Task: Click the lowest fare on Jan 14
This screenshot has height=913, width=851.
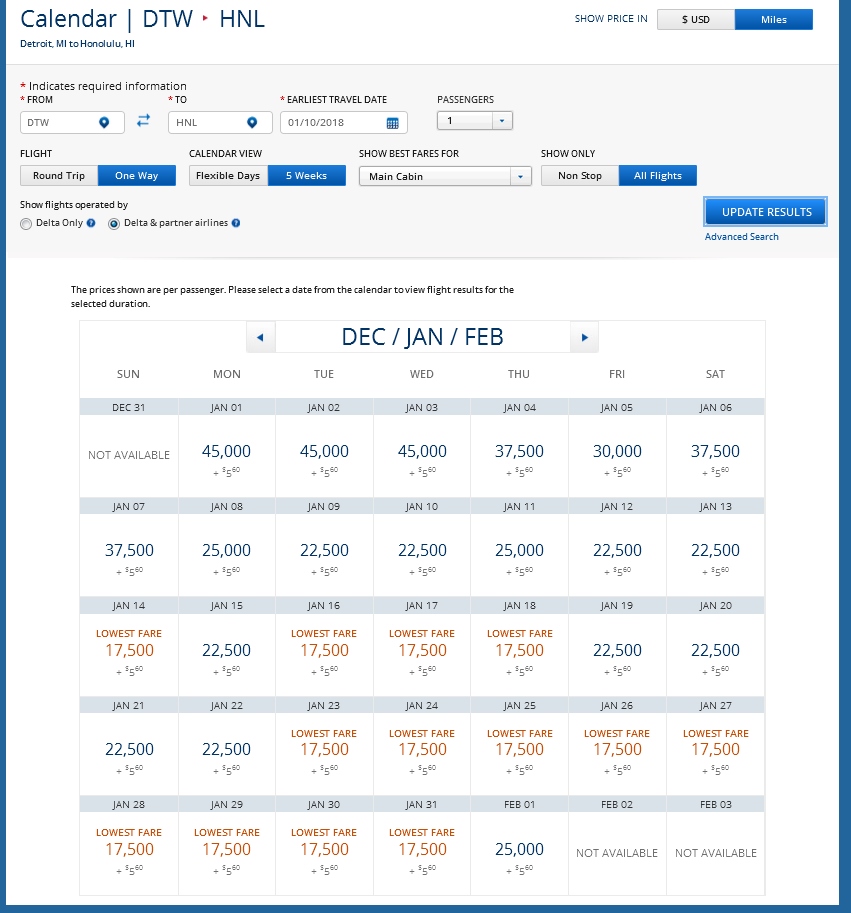Action: click(128, 649)
